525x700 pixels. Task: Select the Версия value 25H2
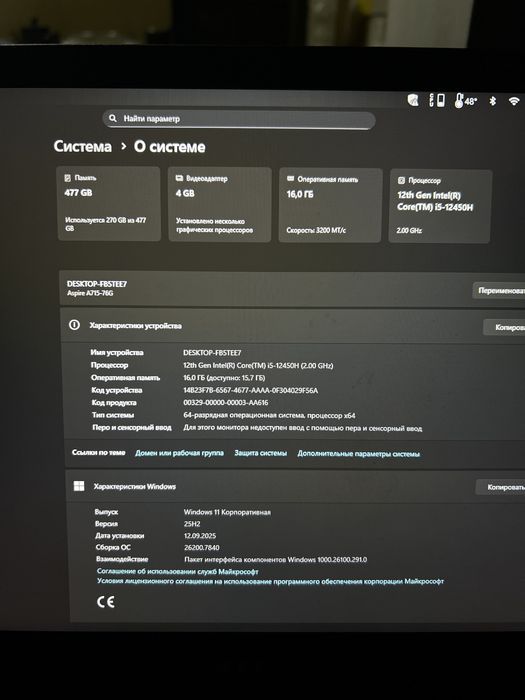[x=192, y=524]
